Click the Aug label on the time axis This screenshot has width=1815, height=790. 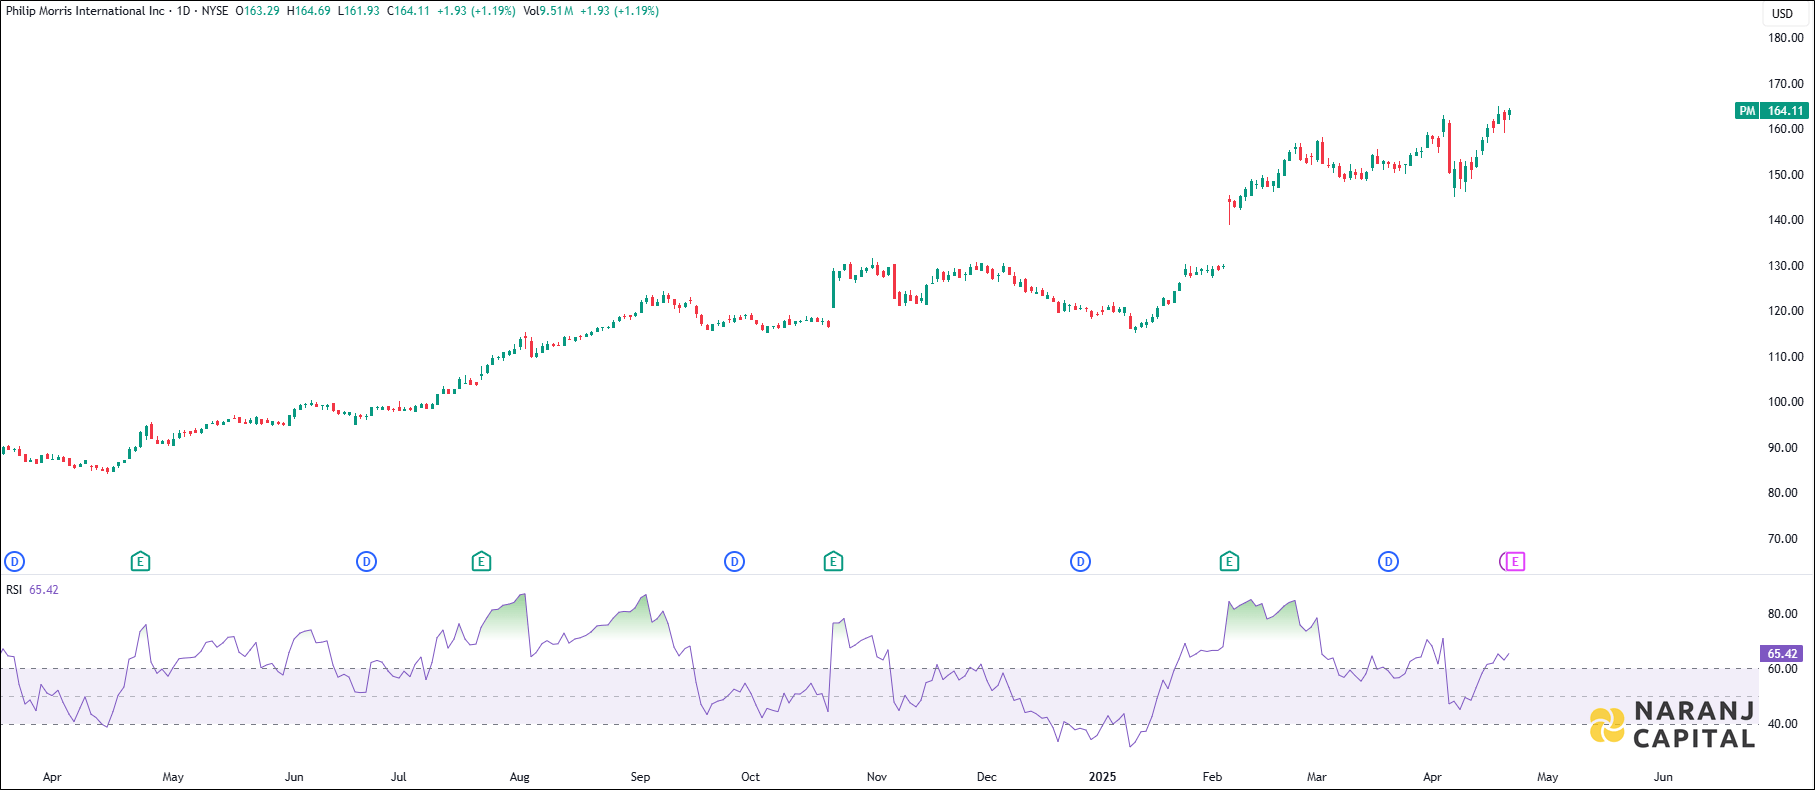520,777
